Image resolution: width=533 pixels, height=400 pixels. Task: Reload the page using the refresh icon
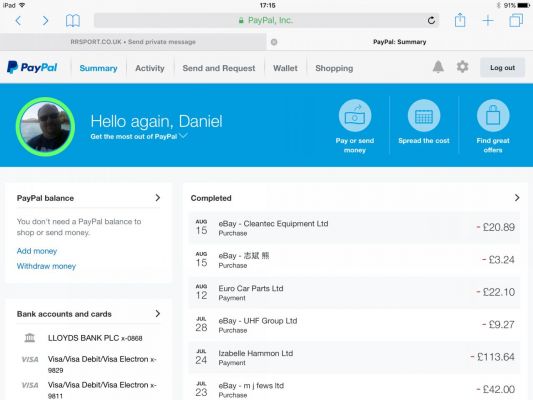click(431, 21)
